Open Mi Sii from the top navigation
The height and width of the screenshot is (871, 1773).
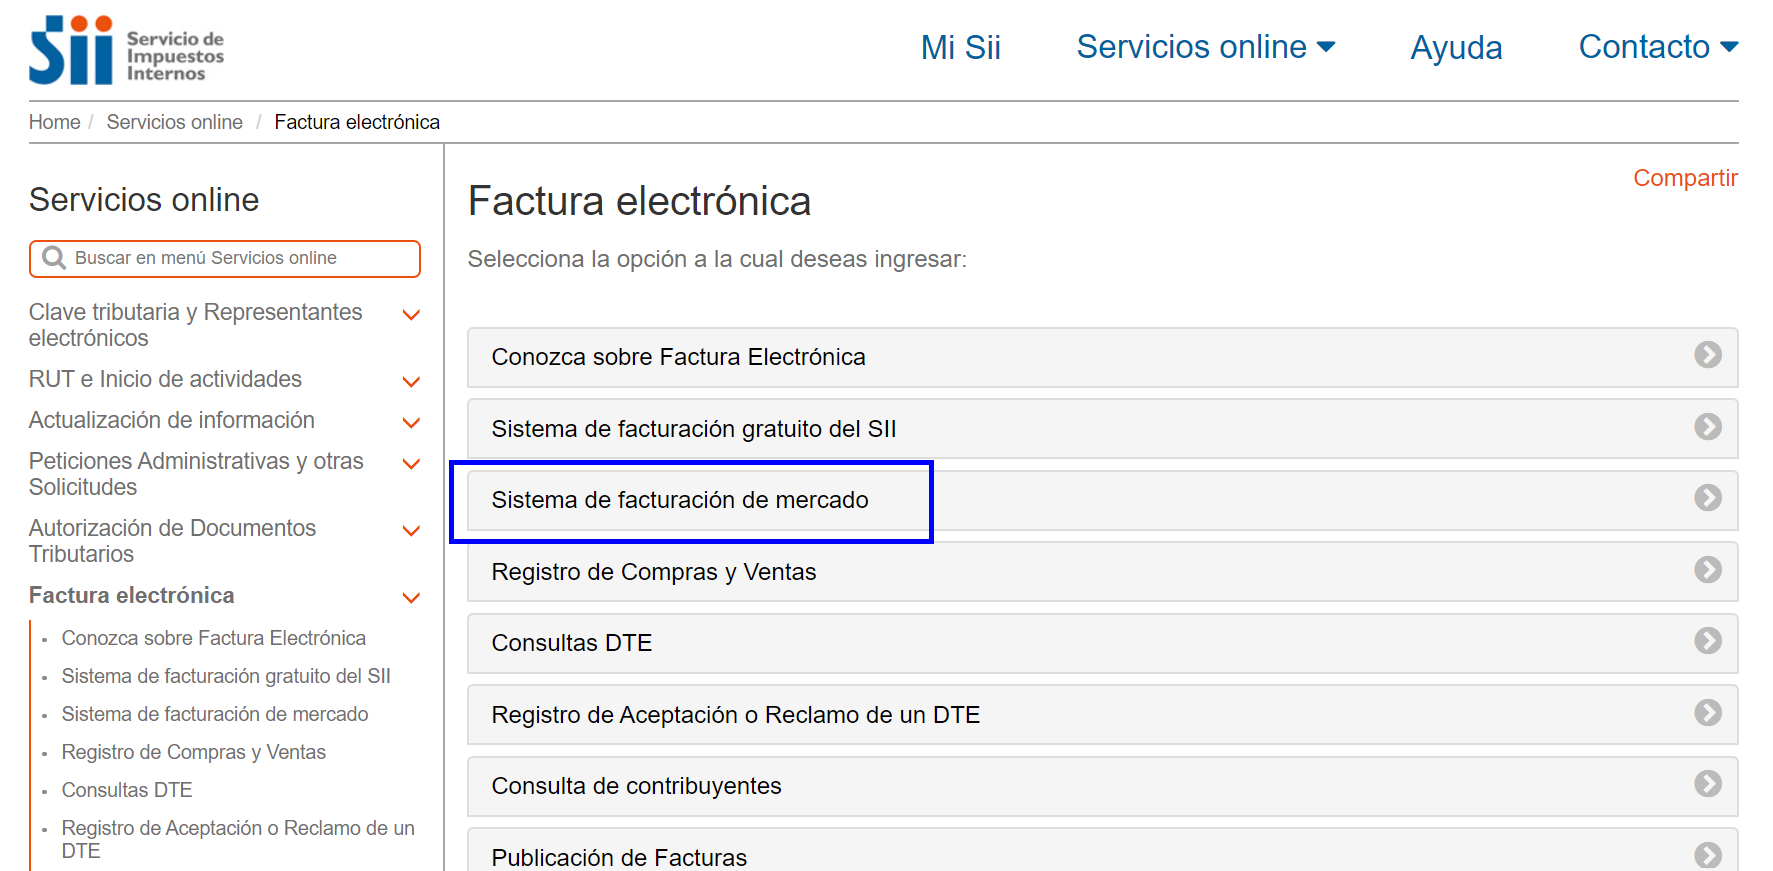[x=960, y=47]
